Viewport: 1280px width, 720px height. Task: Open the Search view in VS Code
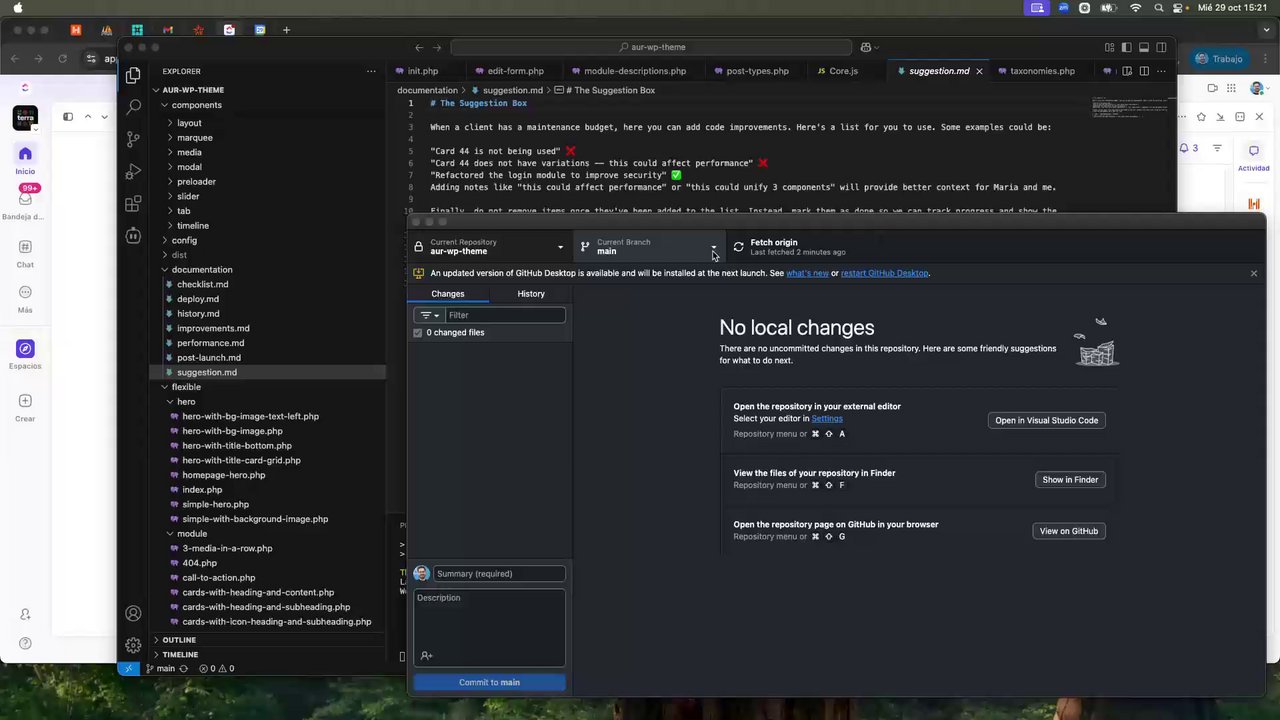pos(133,107)
